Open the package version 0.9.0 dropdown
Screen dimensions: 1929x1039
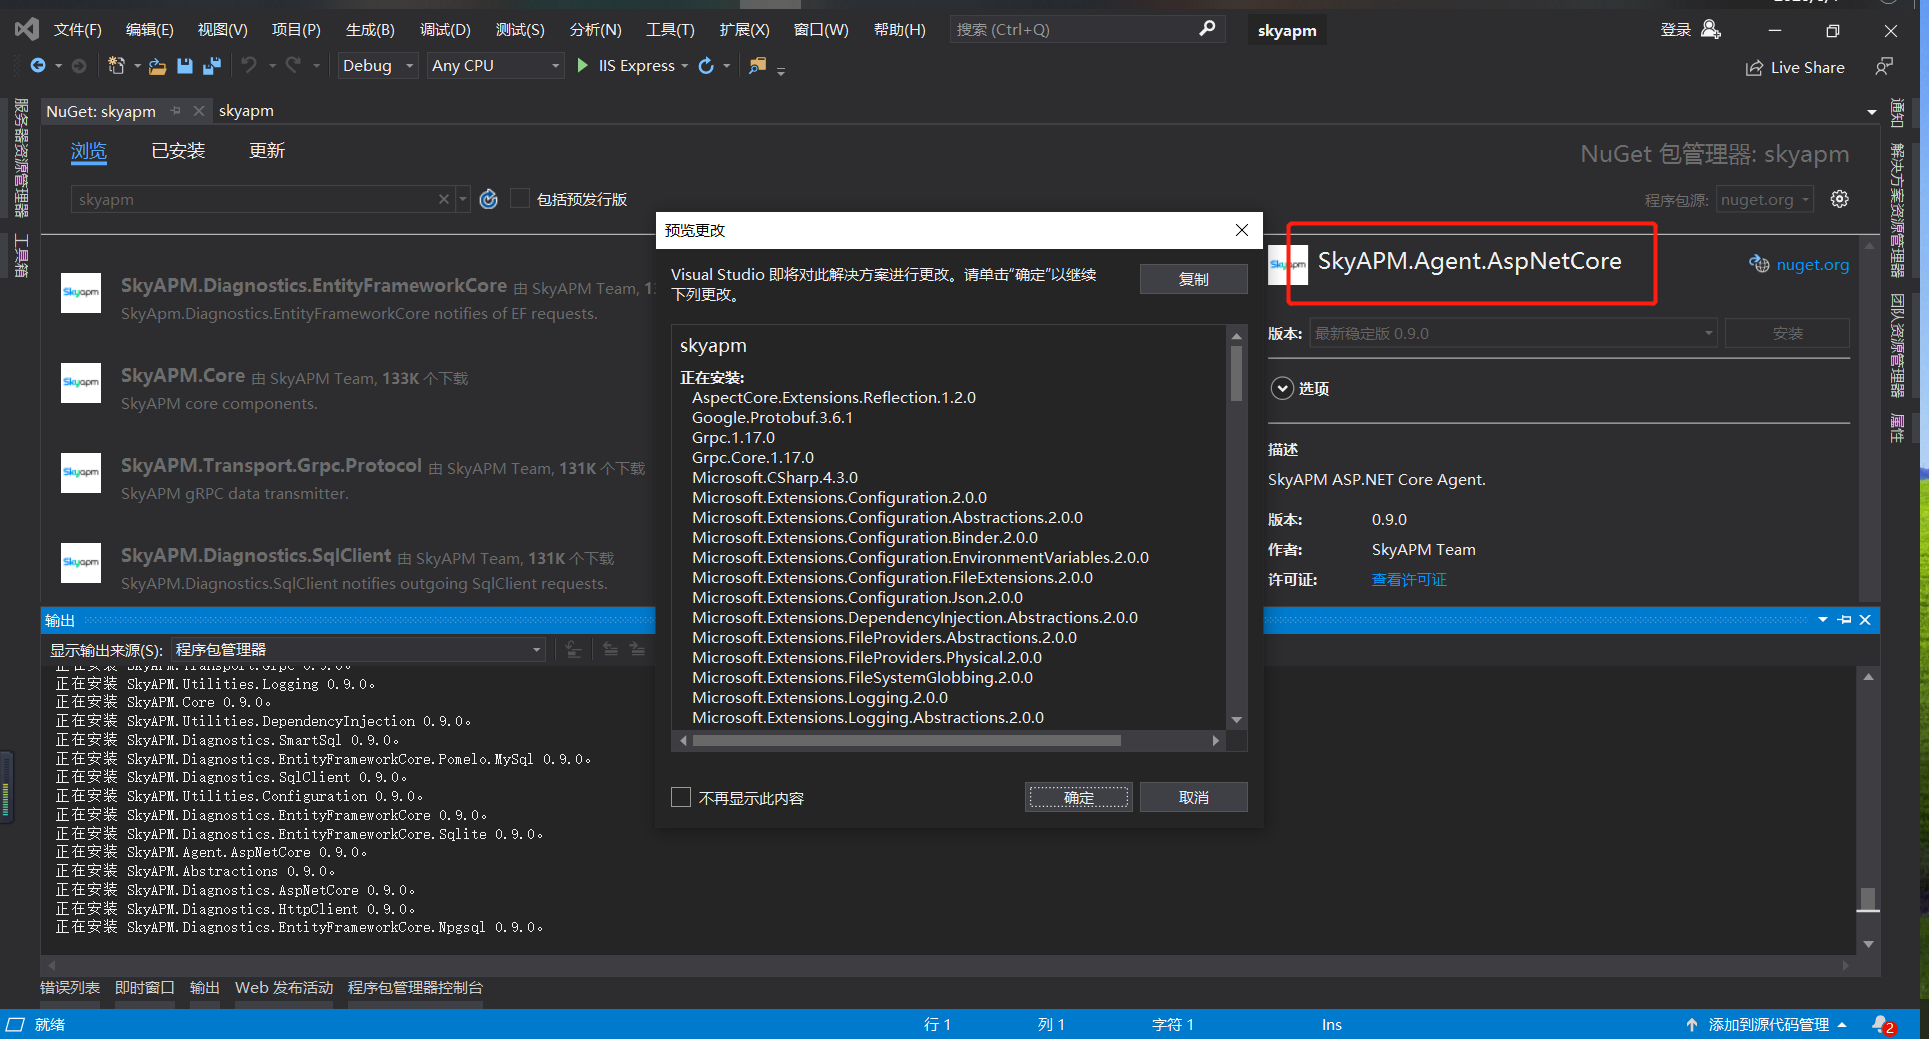[1513, 333]
